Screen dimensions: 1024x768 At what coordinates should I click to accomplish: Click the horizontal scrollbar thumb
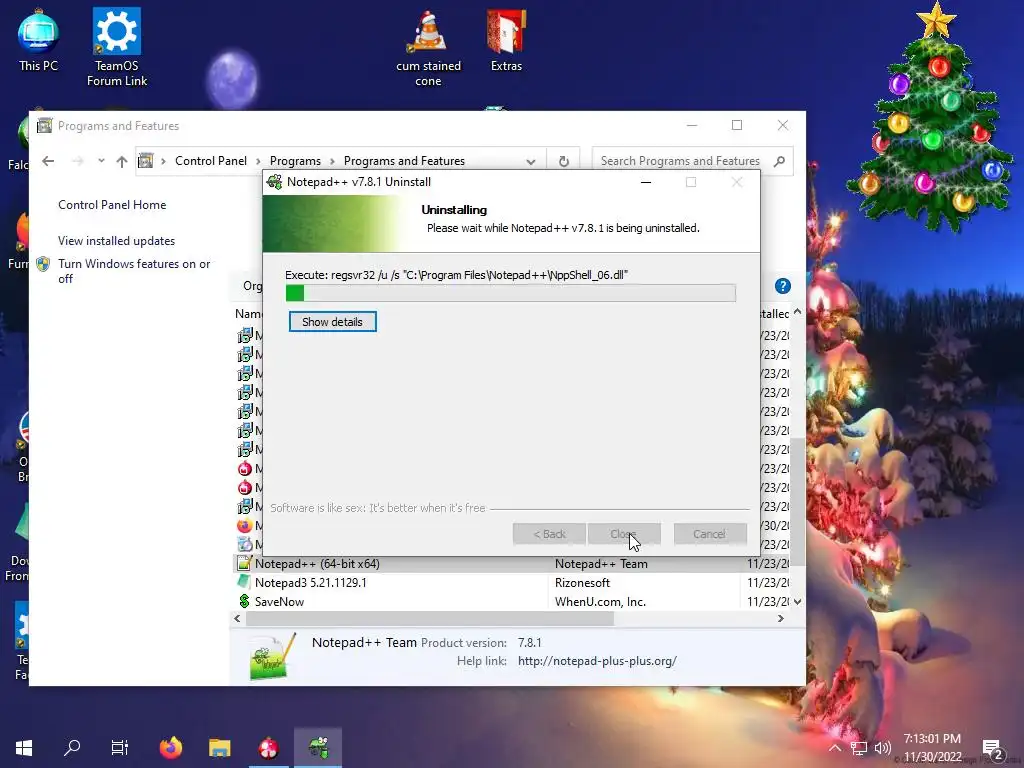tap(429, 618)
